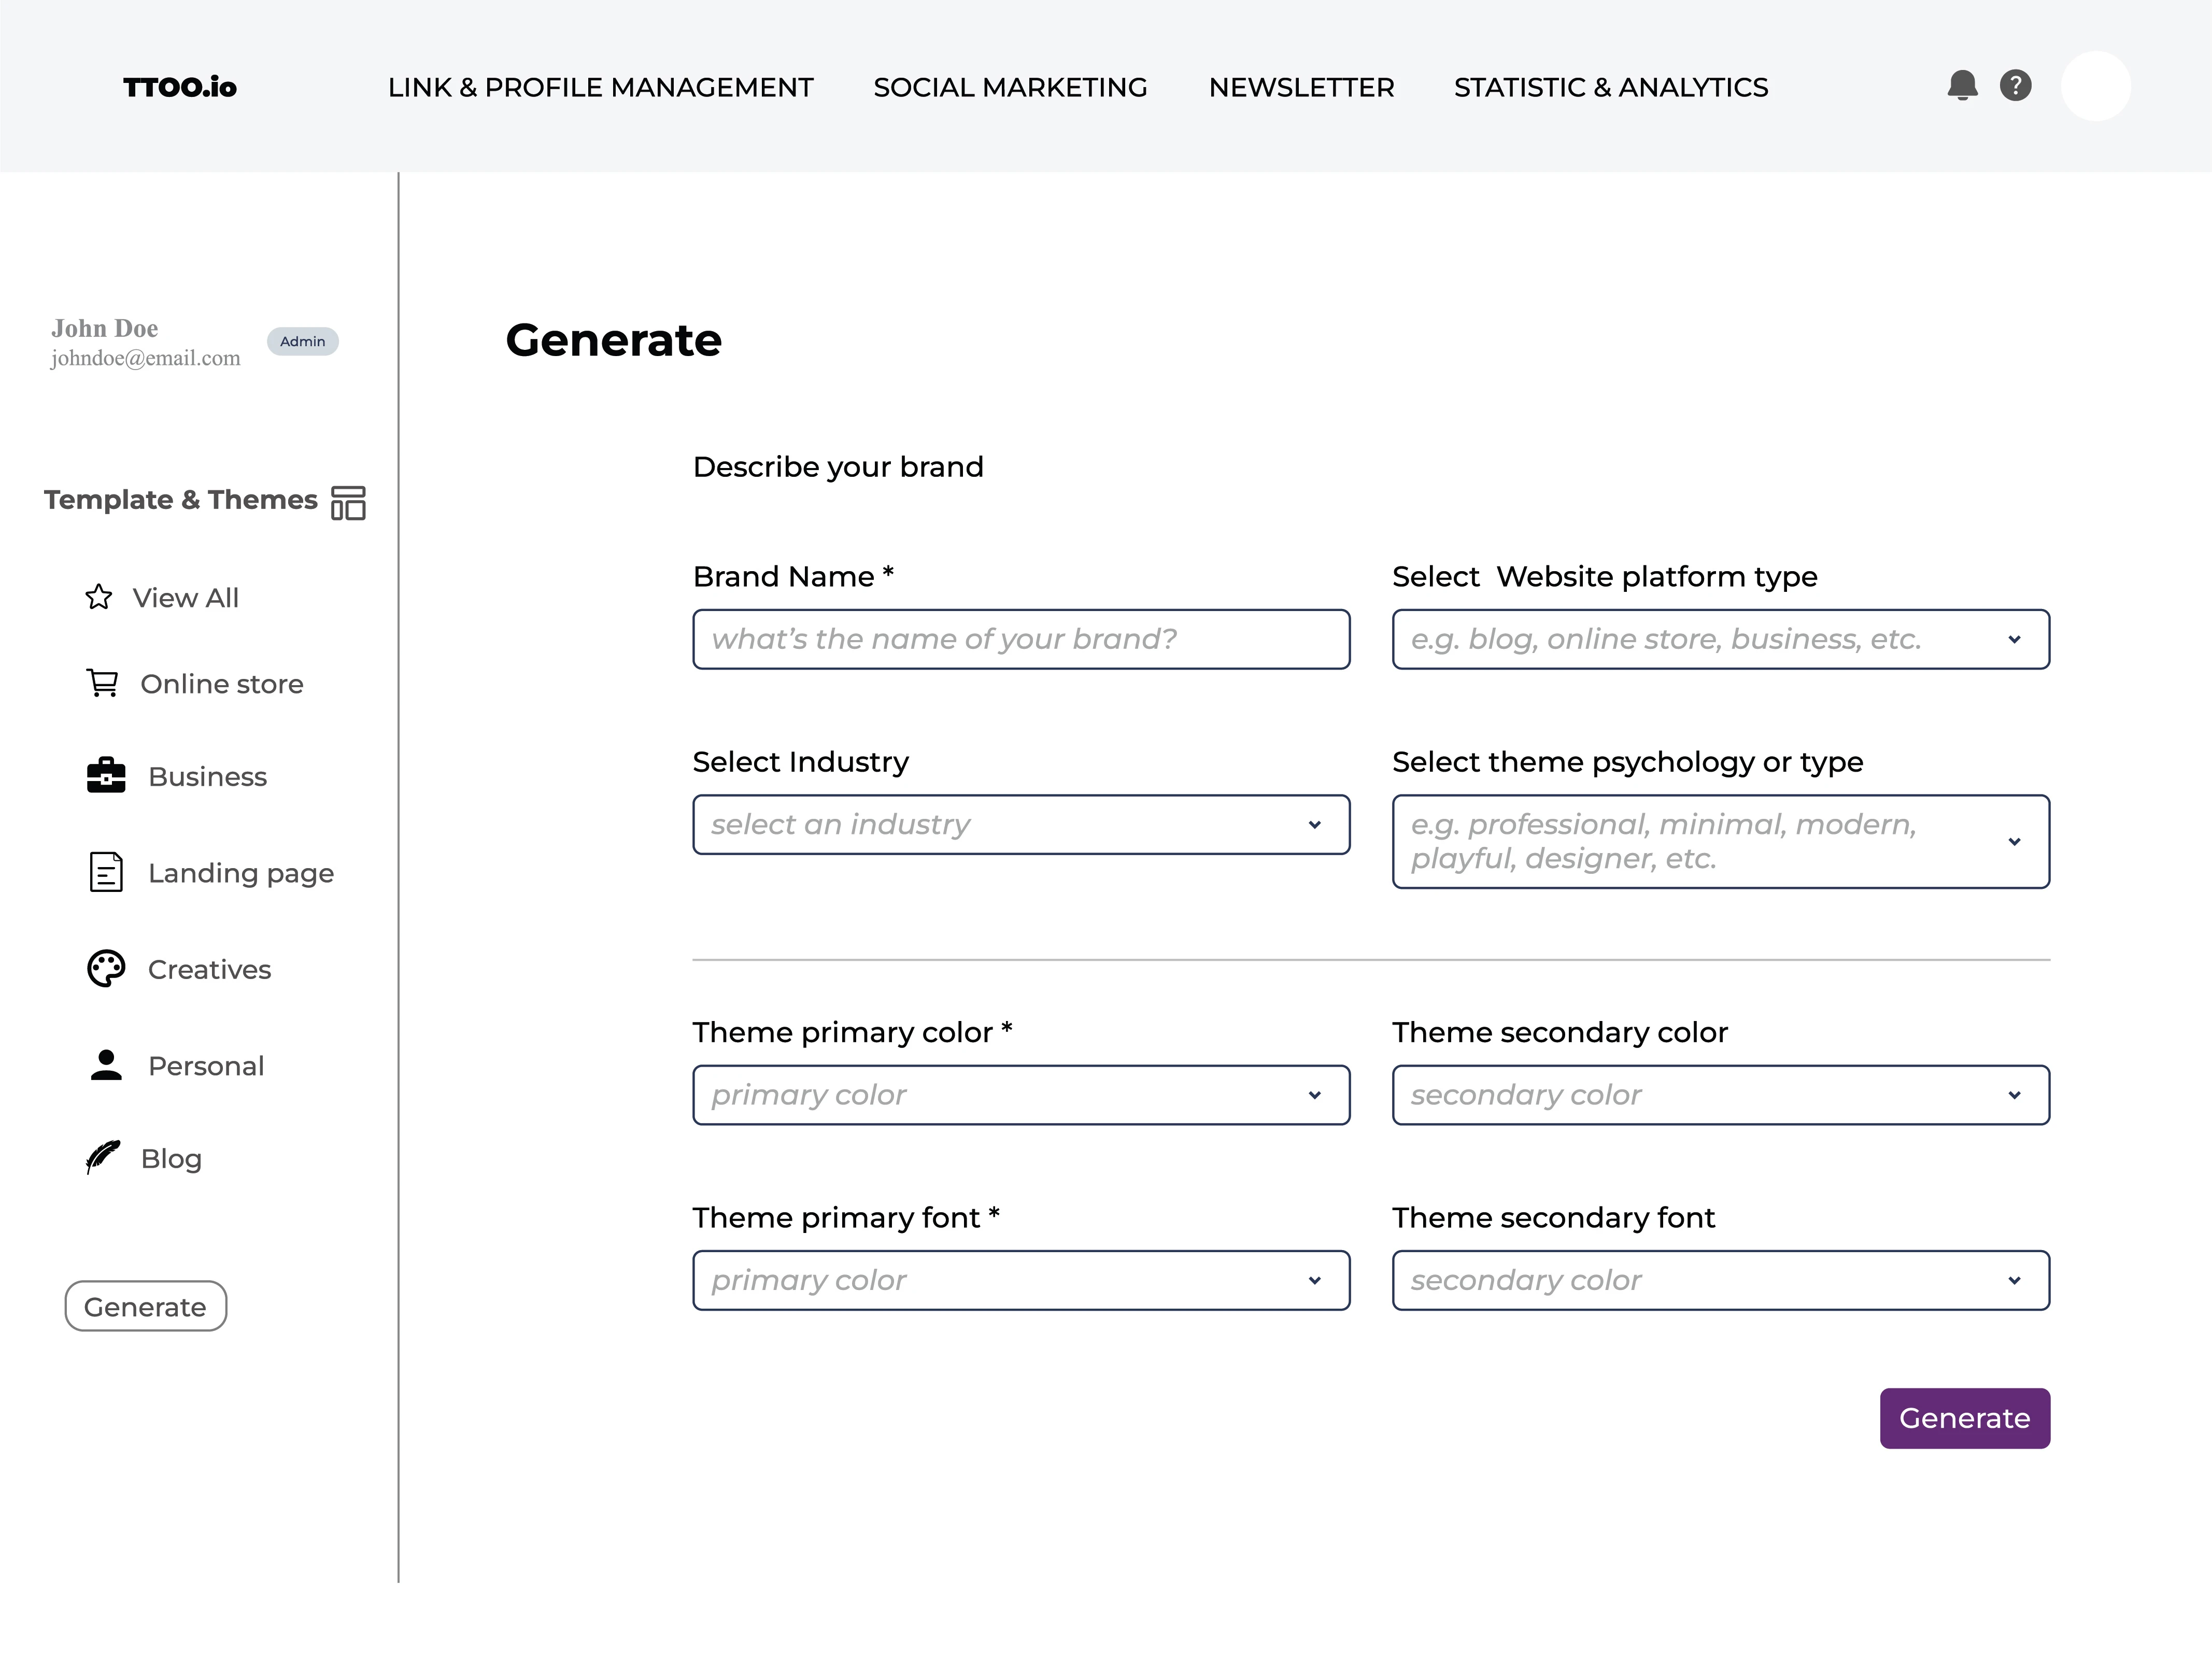Click the Personal user silhouette icon
Screen dimensions: 2212x1659
pos(106,1065)
